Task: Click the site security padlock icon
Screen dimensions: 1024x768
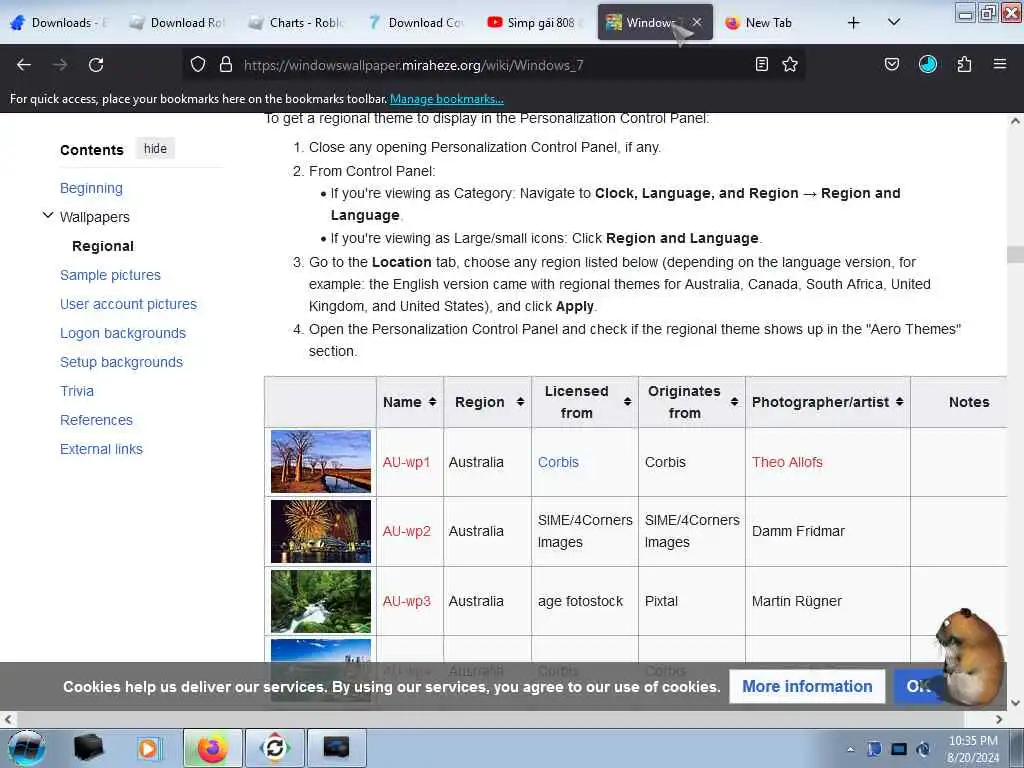Action: point(226,65)
